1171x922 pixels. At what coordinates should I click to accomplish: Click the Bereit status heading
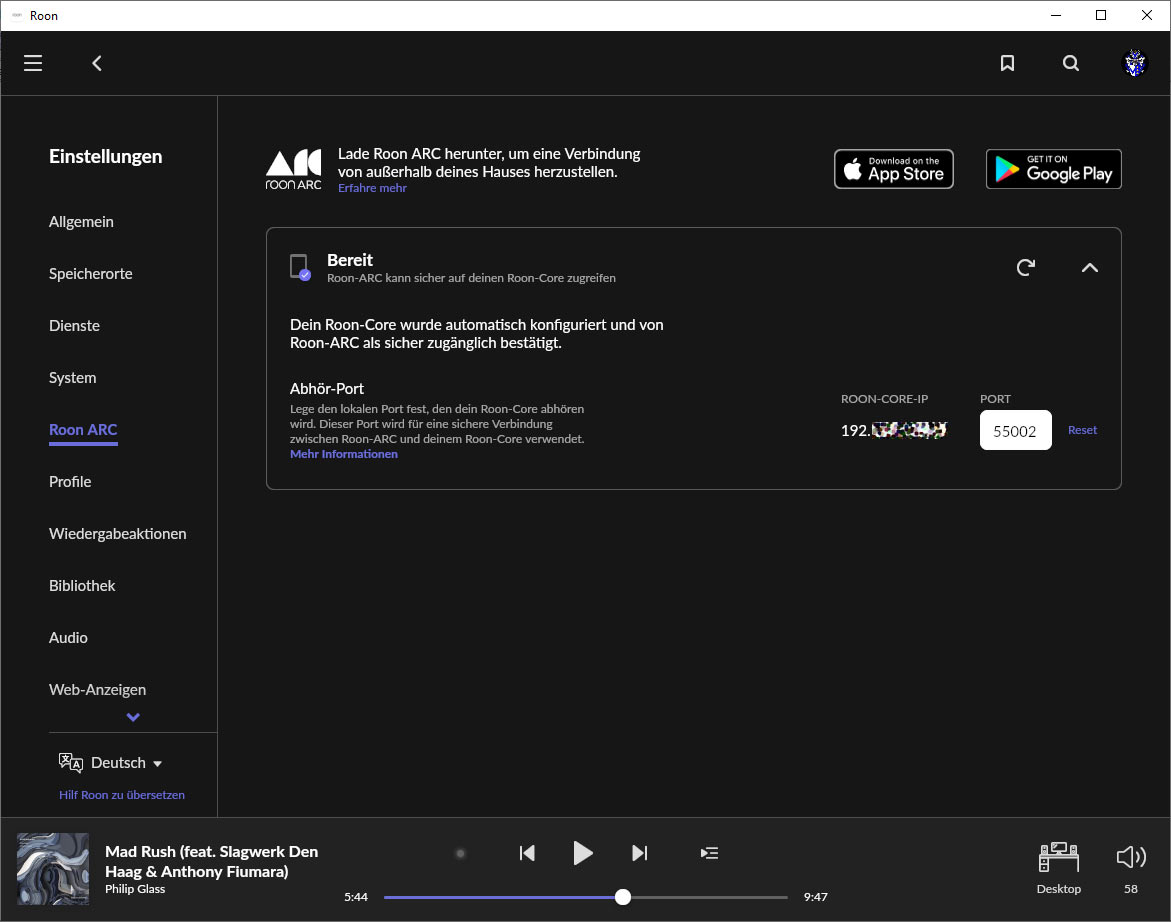(350, 260)
